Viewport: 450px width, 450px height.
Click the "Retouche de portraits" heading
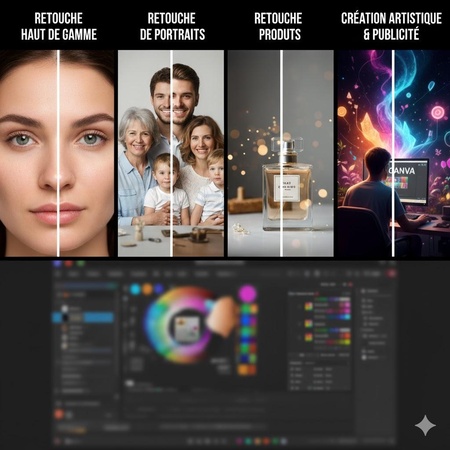(x=172, y=27)
